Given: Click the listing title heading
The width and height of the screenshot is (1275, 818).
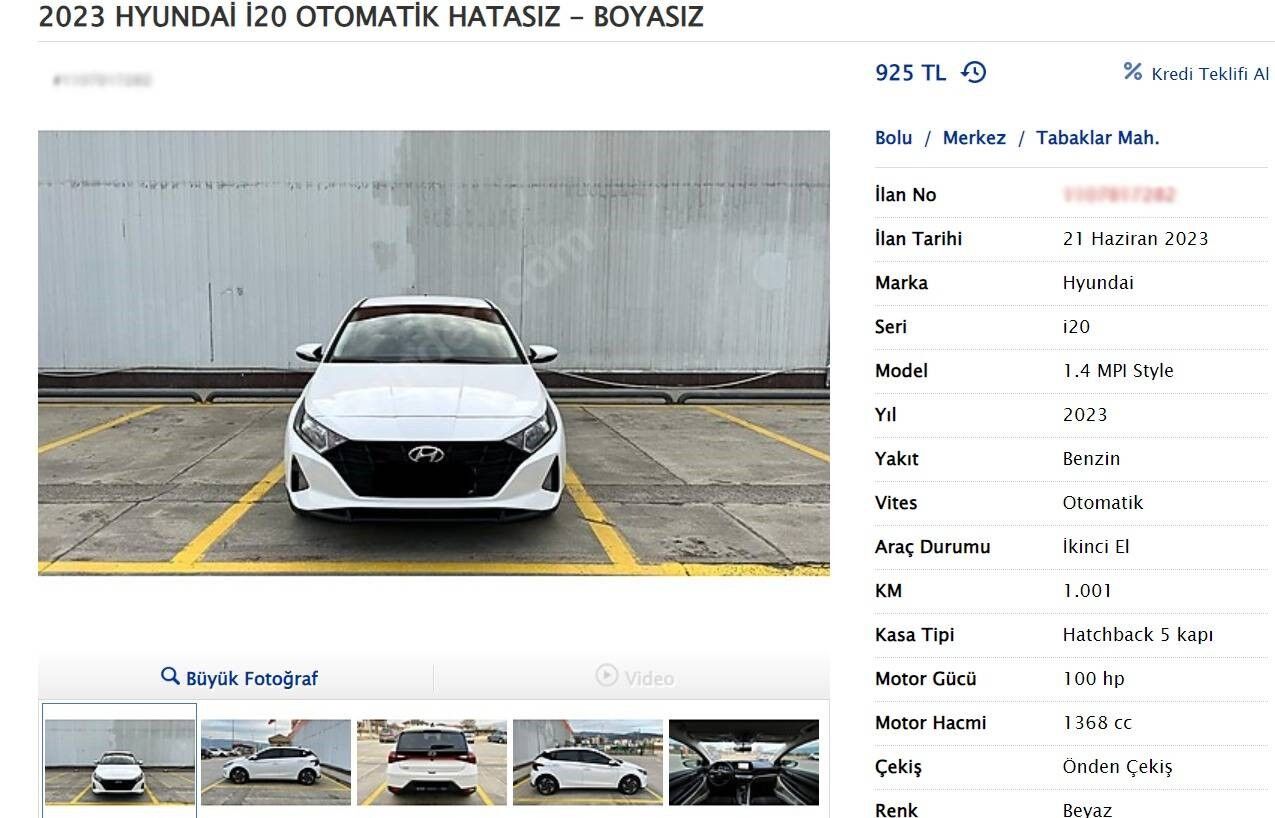Looking at the screenshot, I should click(370, 17).
